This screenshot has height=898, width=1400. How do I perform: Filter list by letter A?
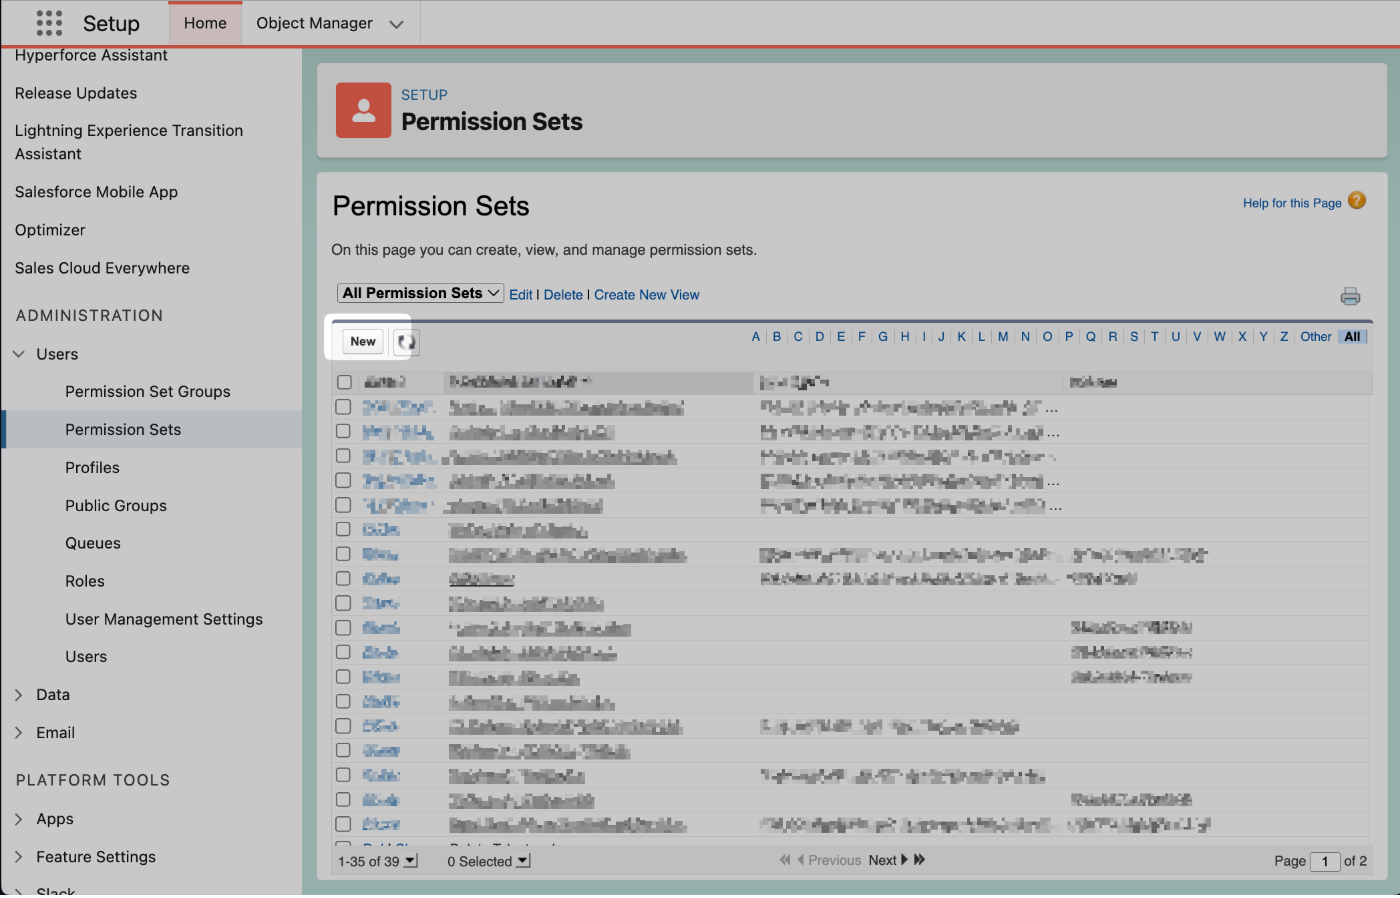pyautogui.click(x=756, y=337)
